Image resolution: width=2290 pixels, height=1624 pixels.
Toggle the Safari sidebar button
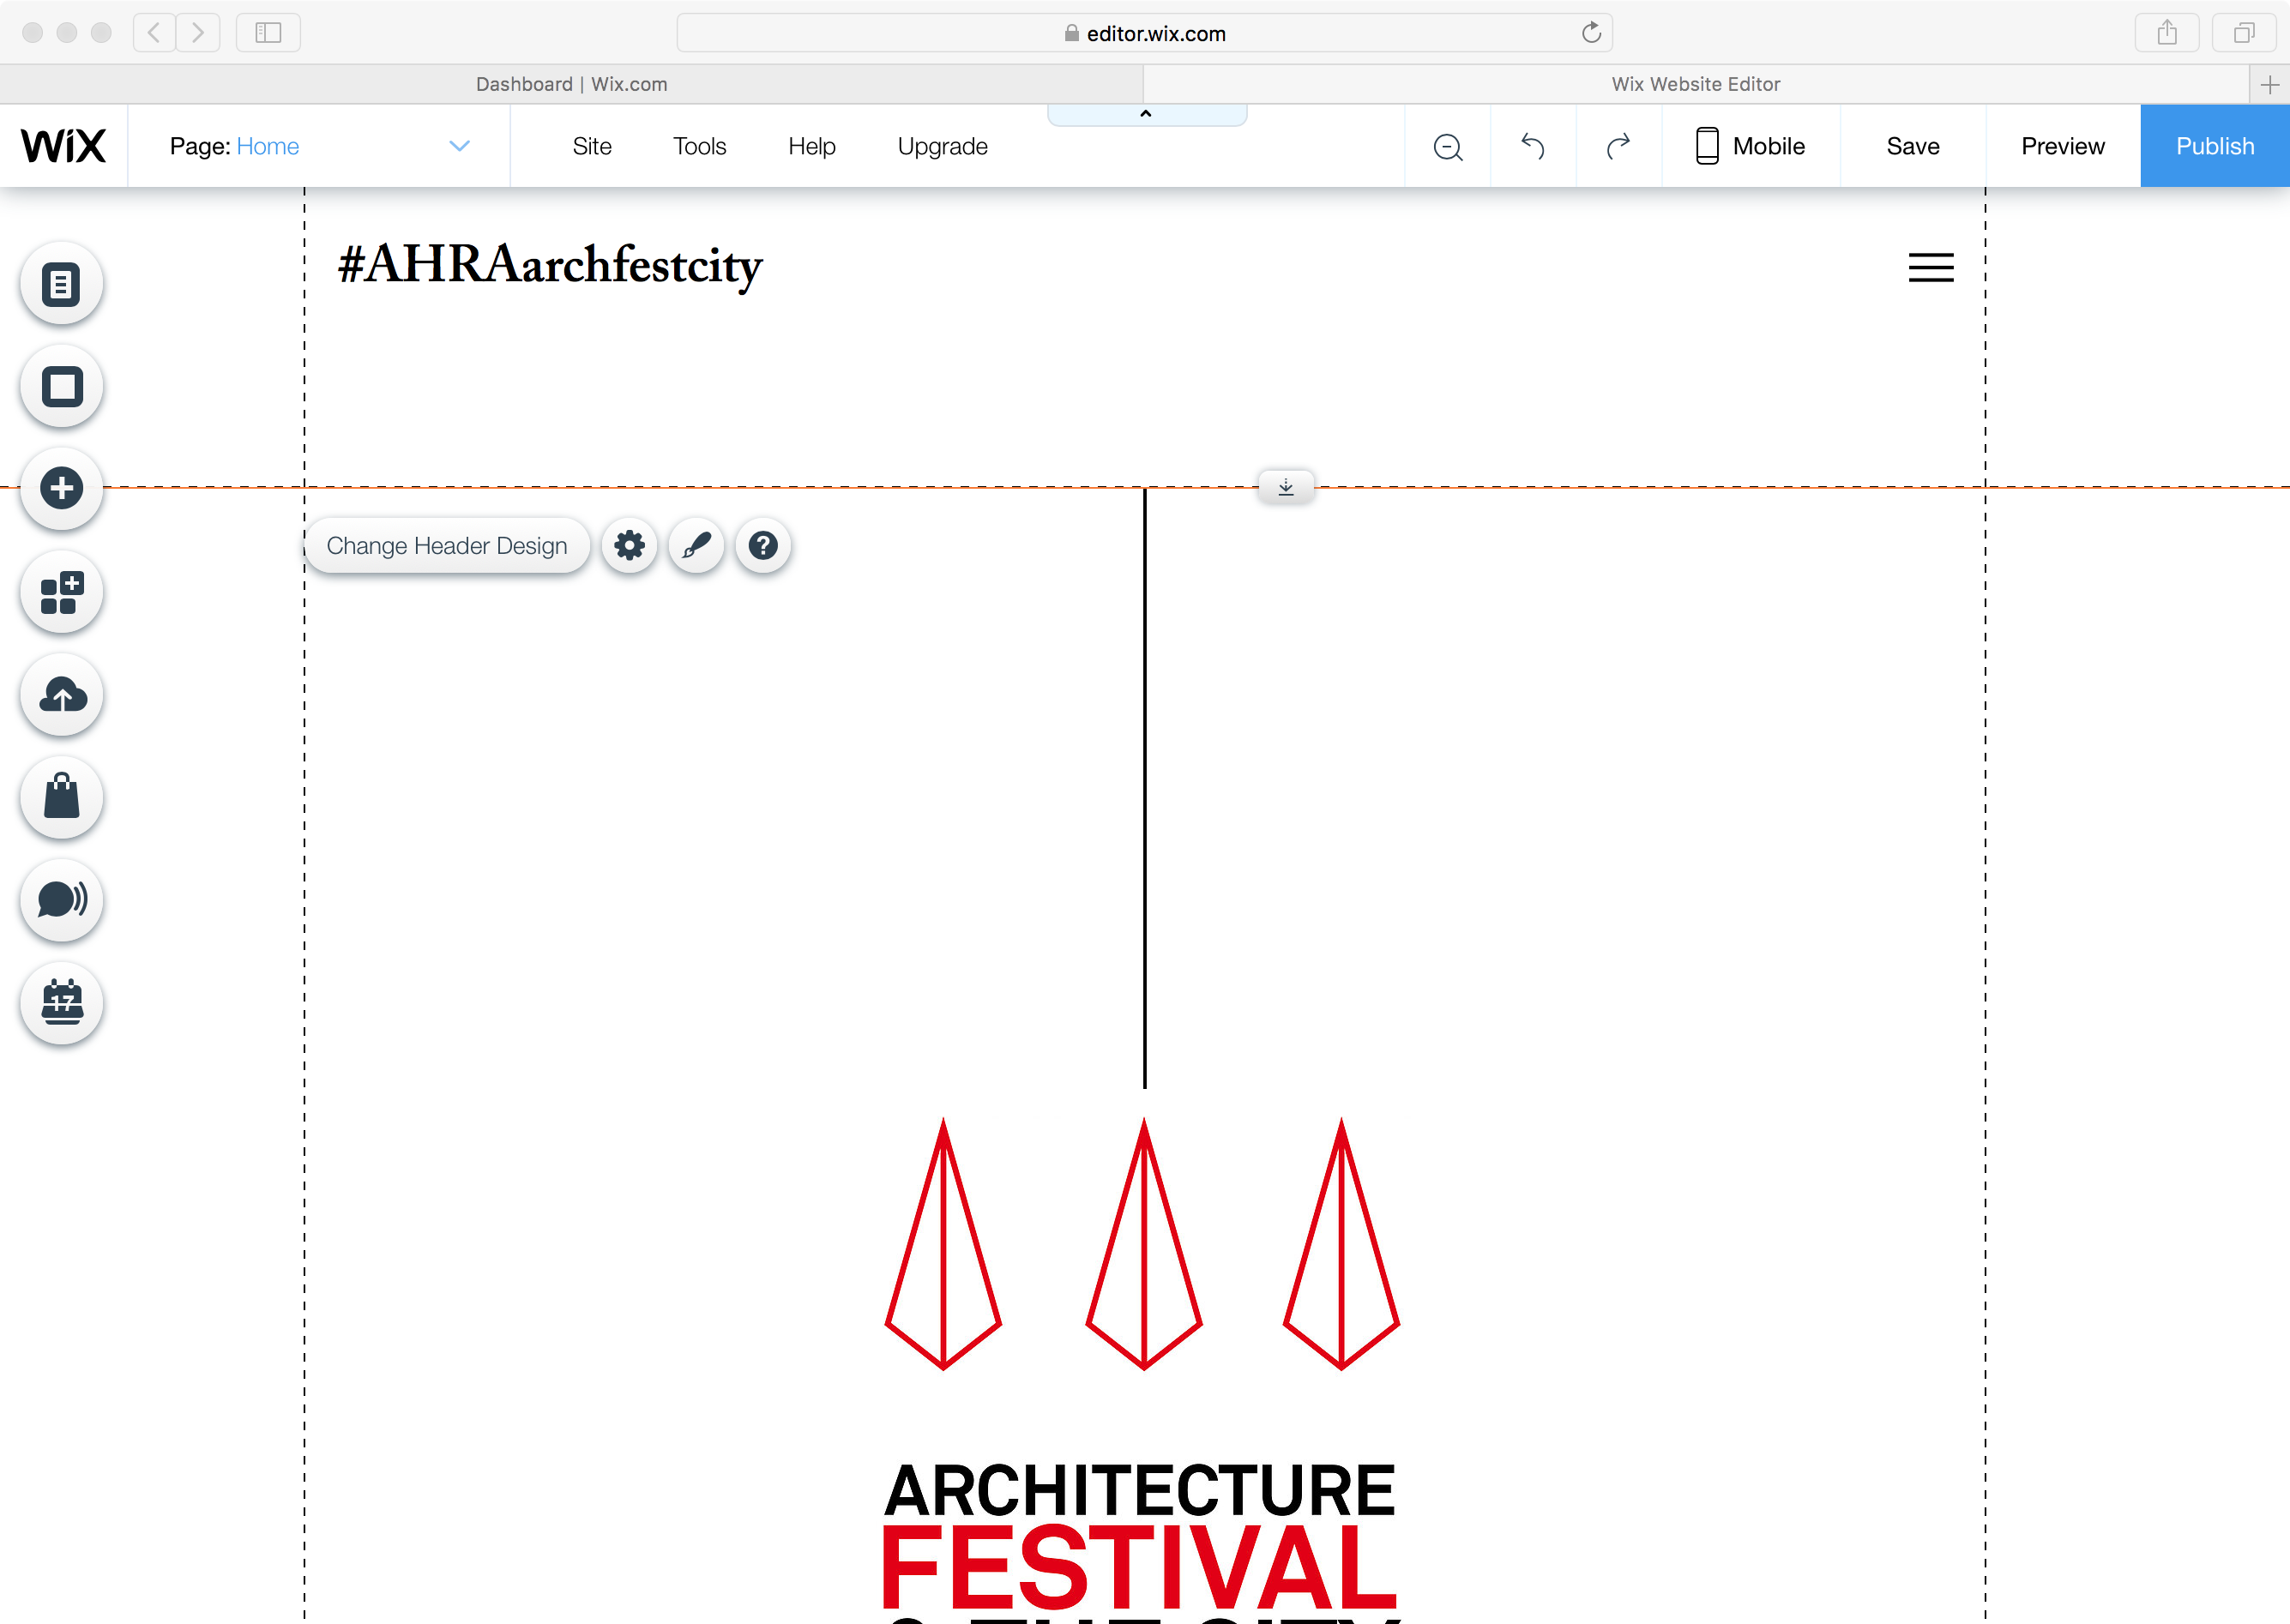268,33
